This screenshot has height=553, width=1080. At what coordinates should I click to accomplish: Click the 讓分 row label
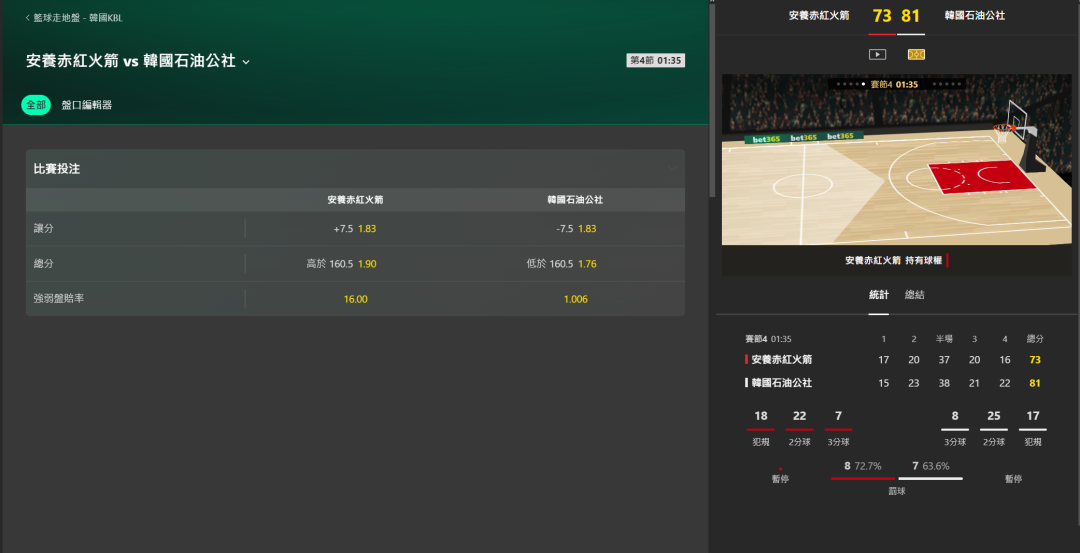coord(44,229)
